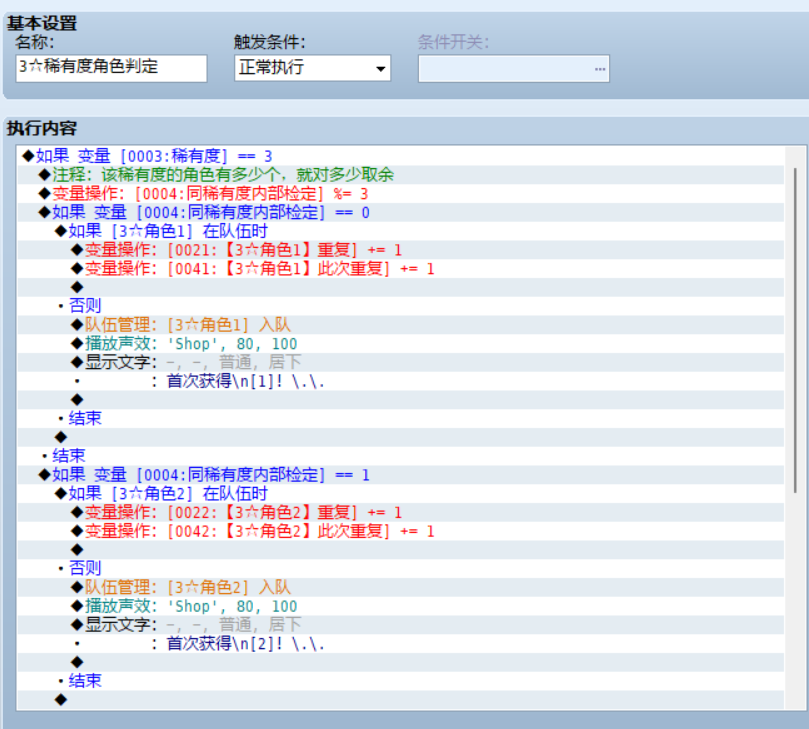Screen dimensions: 809x729
Task: Select '变量操作: [0041:【3☆角色1】此次重复] += 1'
Action: pyautogui.click(x=401, y=268)
